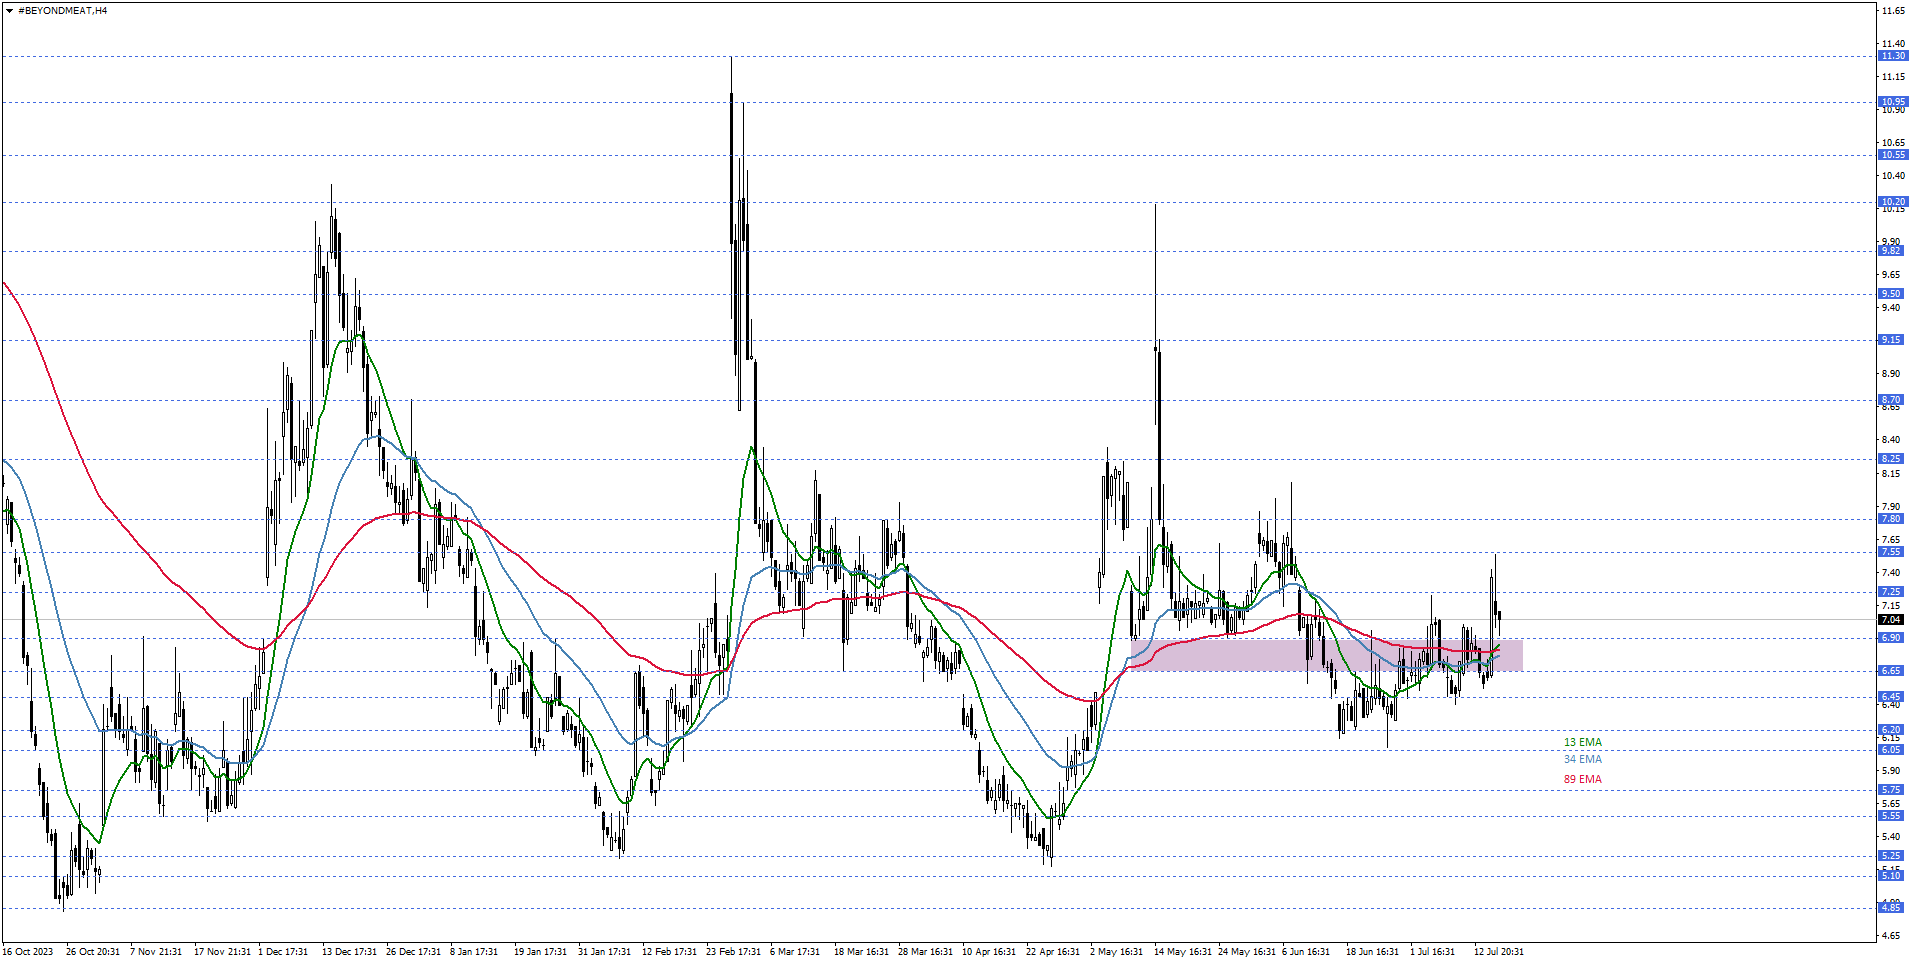Click the 5.25 level price tag
The image size is (1916, 963).
[1892, 856]
